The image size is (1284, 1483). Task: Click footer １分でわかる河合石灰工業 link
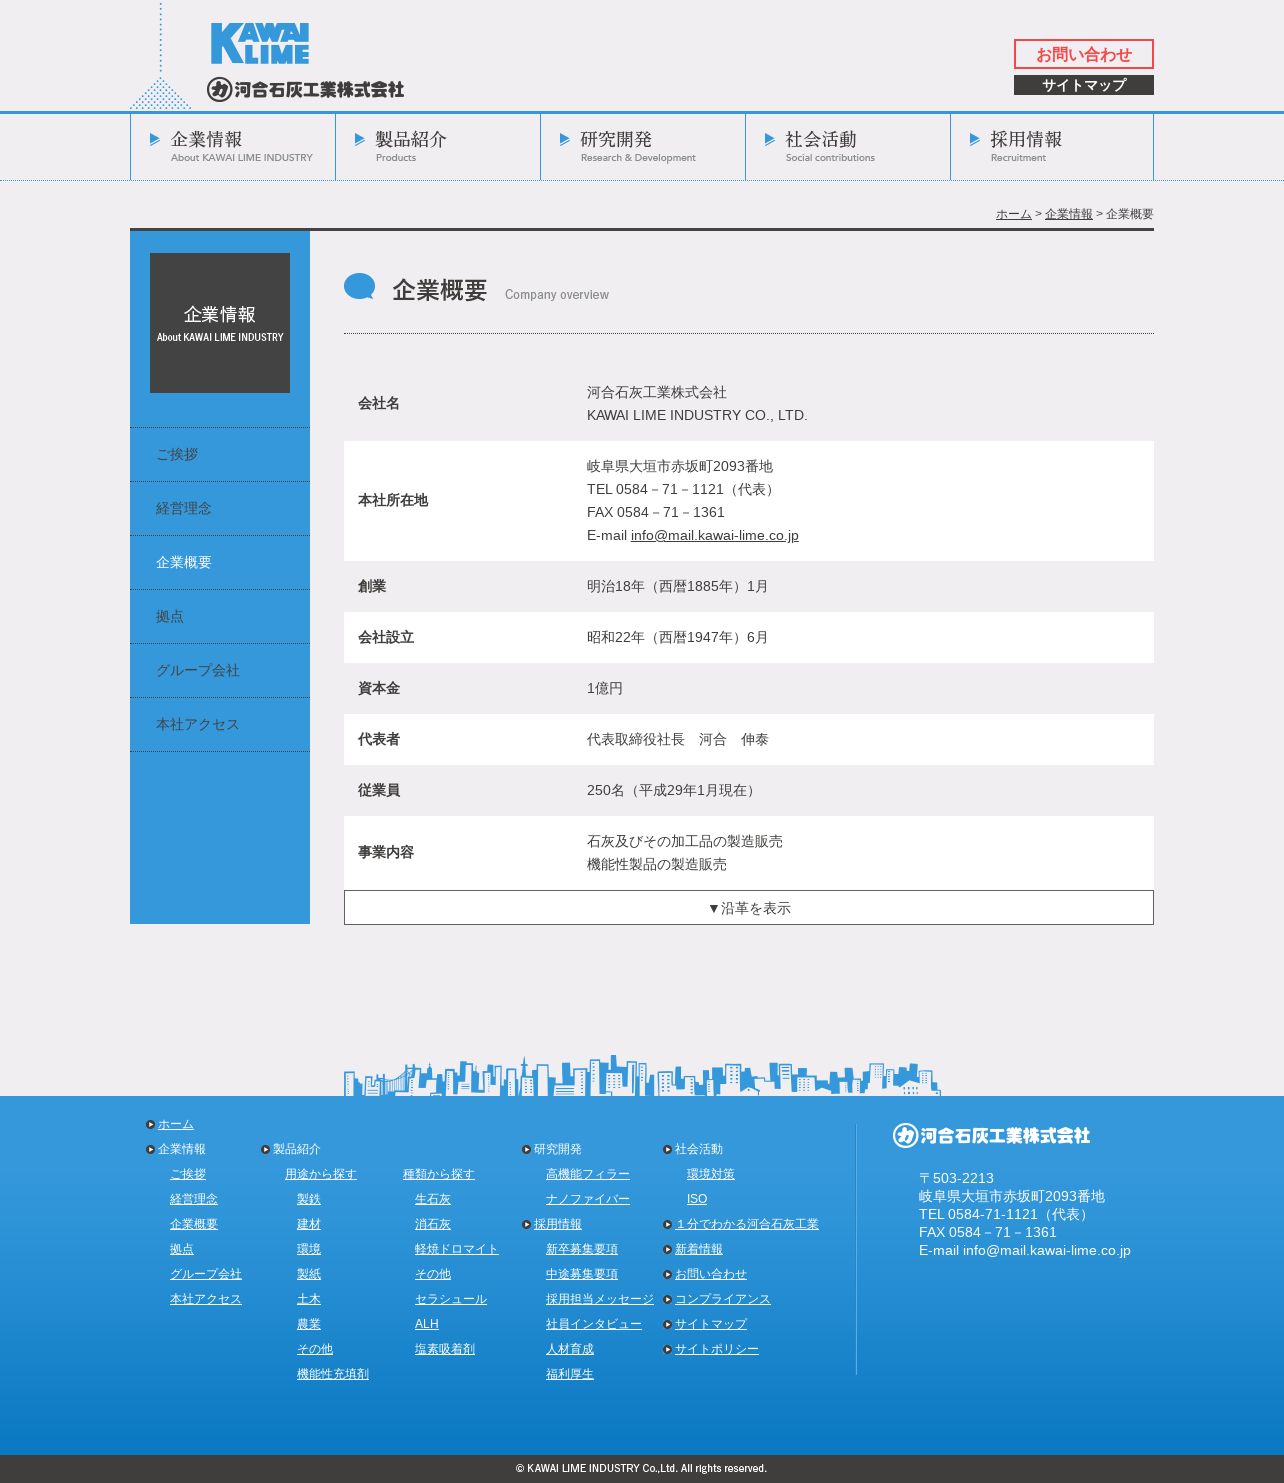click(x=747, y=1224)
